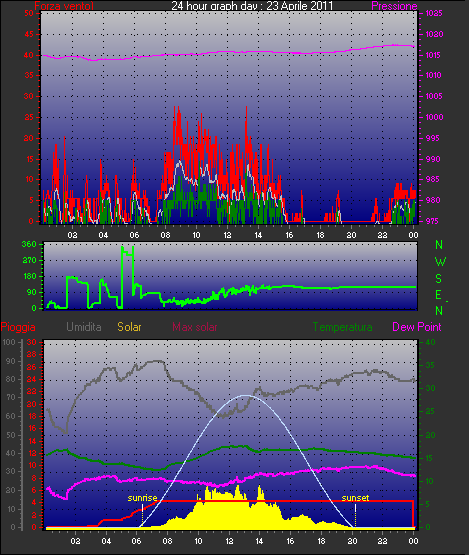Click the 90 wind direction axis value
This screenshot has width=469, height=555.
[x=32, y=292]
